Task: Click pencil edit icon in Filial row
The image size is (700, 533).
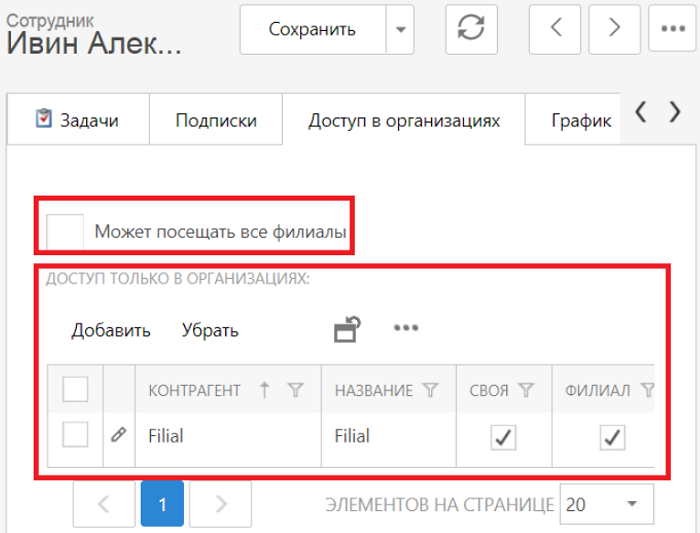Action: (118, 435)
